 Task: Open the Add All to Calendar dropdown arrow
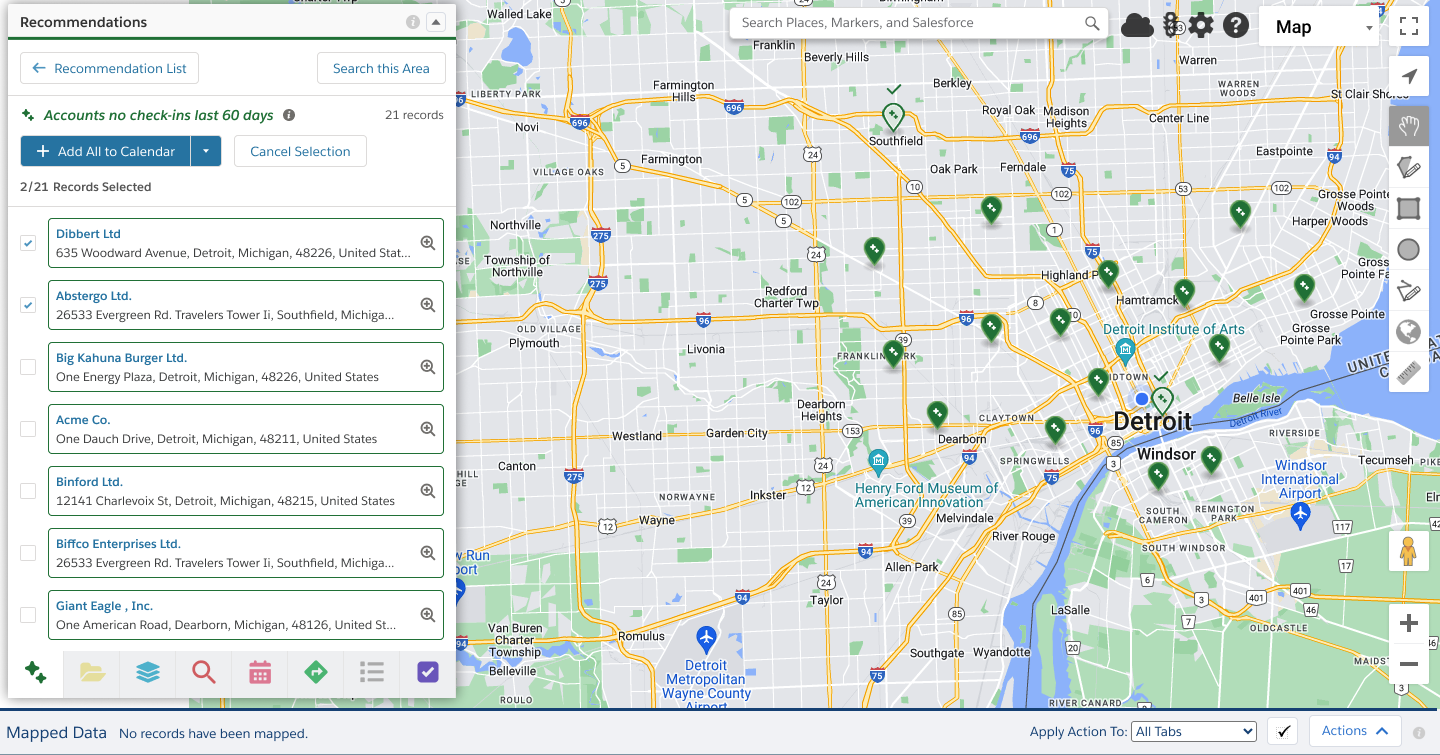205,151
